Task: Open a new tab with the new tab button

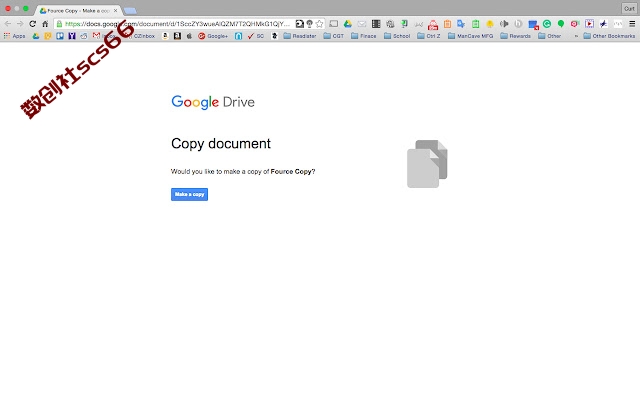Action: (x=130, y=11)
